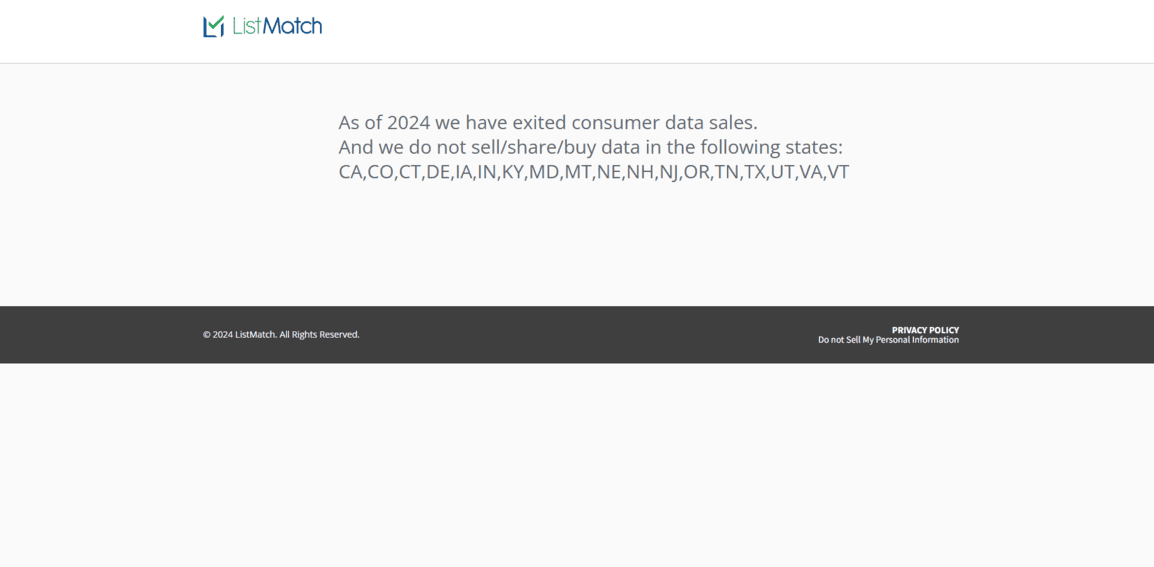Screen dimensions: 1154x567
Task: Click the TX state abbreviation
Action: [754, 172]
